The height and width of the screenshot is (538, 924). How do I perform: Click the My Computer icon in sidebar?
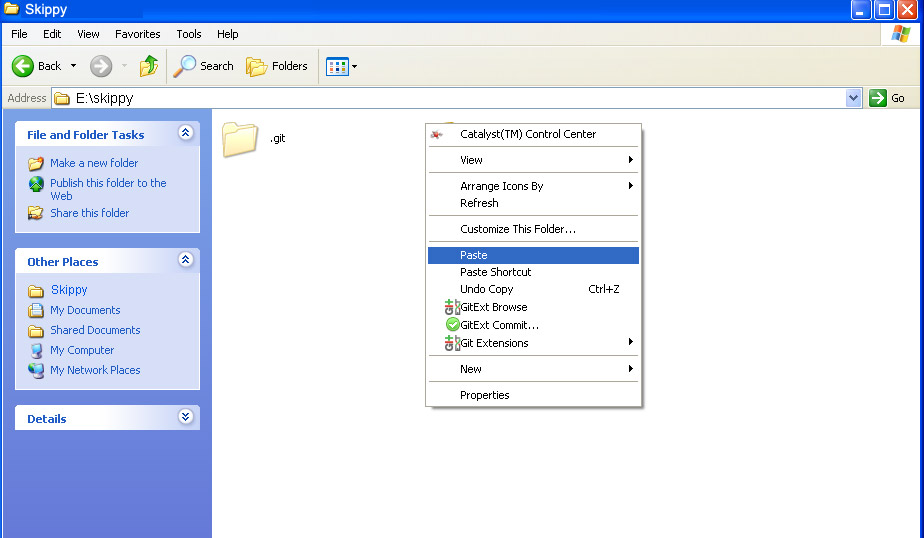click(x=36, y=351)
